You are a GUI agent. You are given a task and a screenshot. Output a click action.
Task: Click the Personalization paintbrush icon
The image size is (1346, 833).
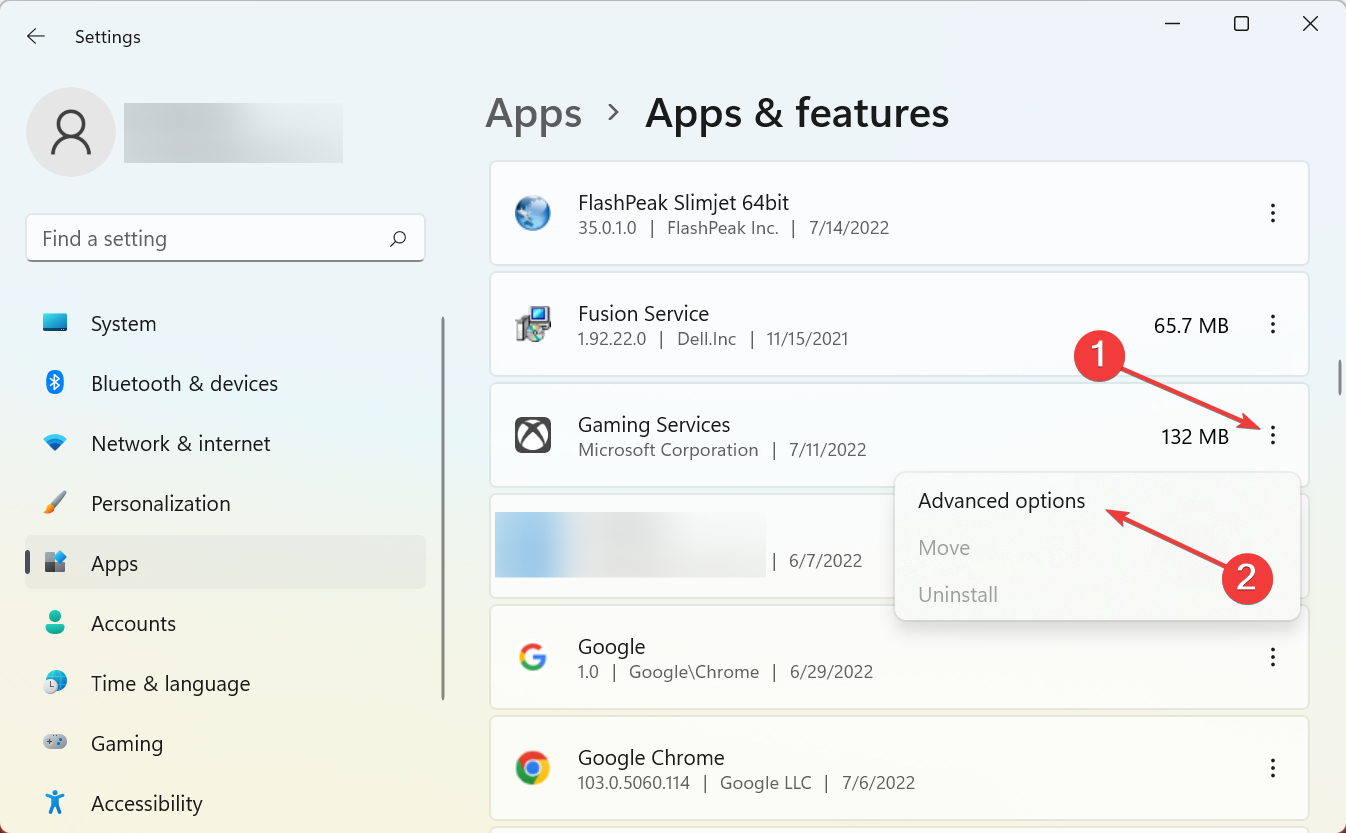click(55, 502)
